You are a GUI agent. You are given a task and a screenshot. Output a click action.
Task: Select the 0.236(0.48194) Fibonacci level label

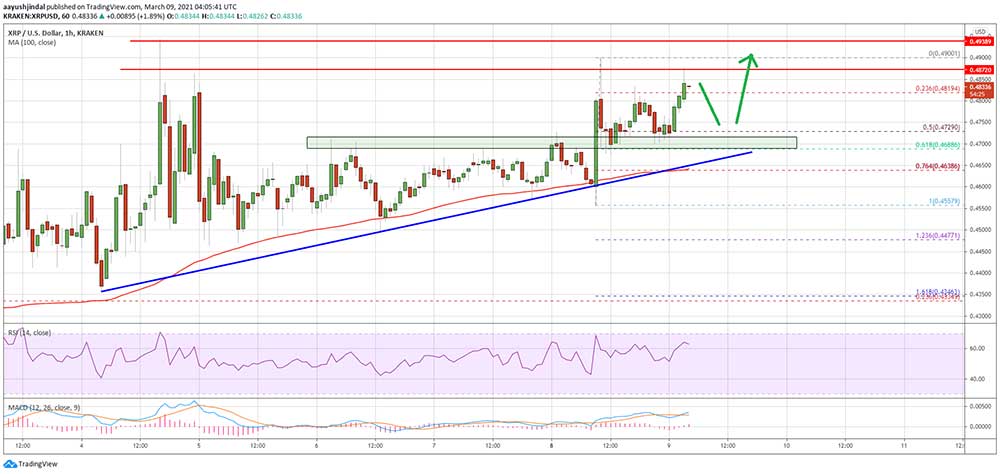938,90
